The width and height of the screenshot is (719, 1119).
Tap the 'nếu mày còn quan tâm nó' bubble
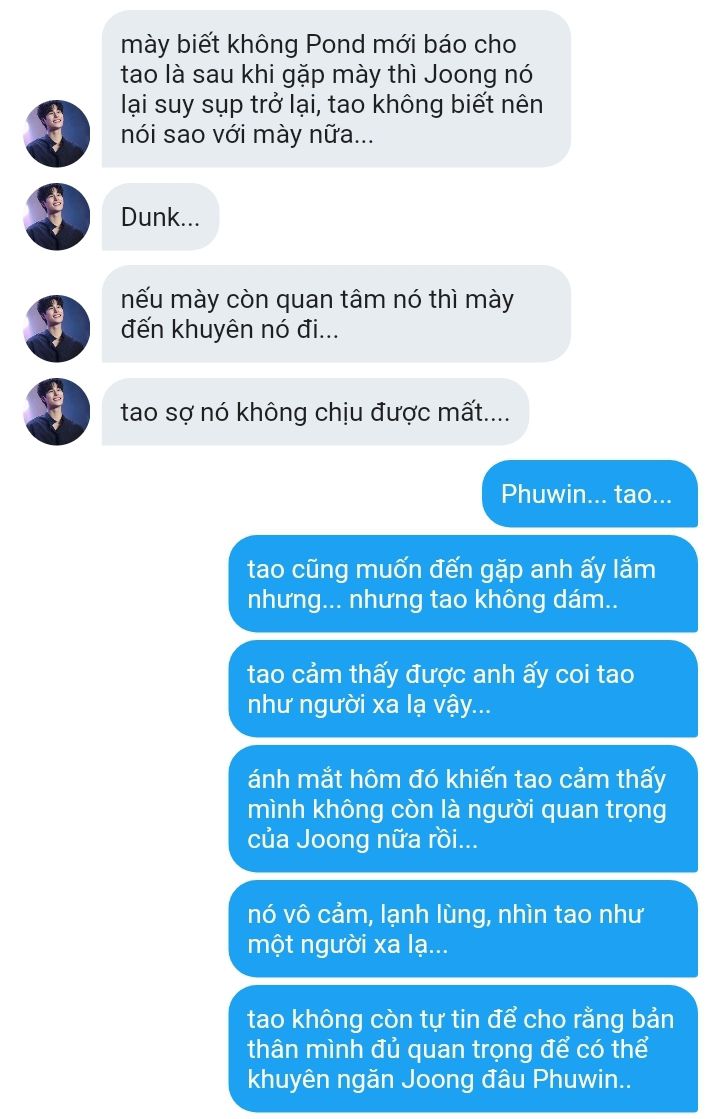click(x=336, y=314)
